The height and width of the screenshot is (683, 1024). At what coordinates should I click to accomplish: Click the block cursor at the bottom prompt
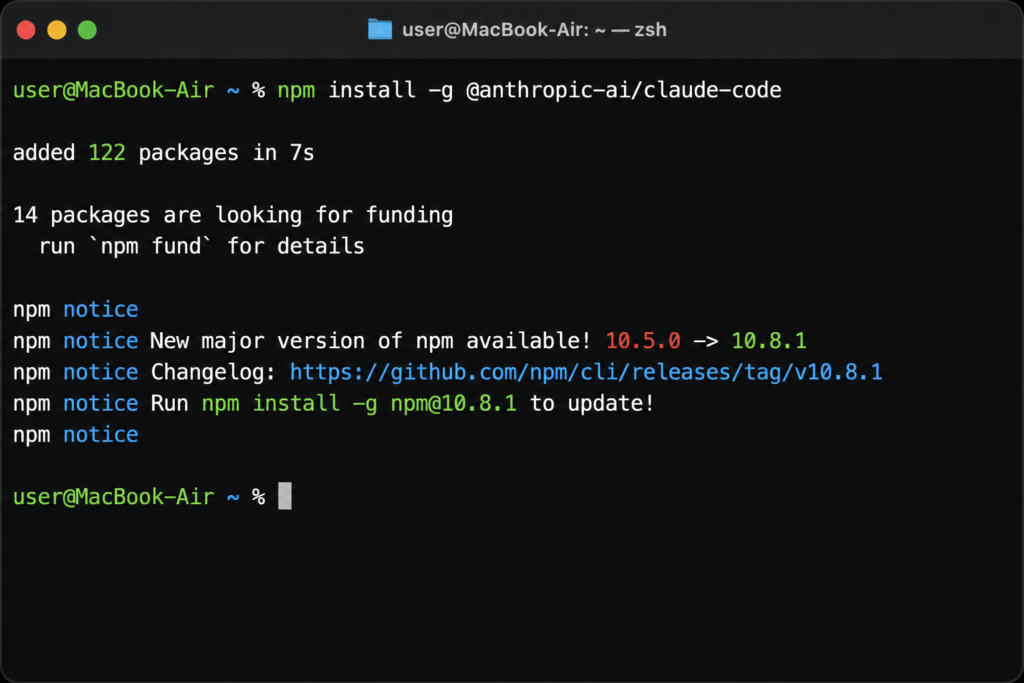(x=285, y=496)
